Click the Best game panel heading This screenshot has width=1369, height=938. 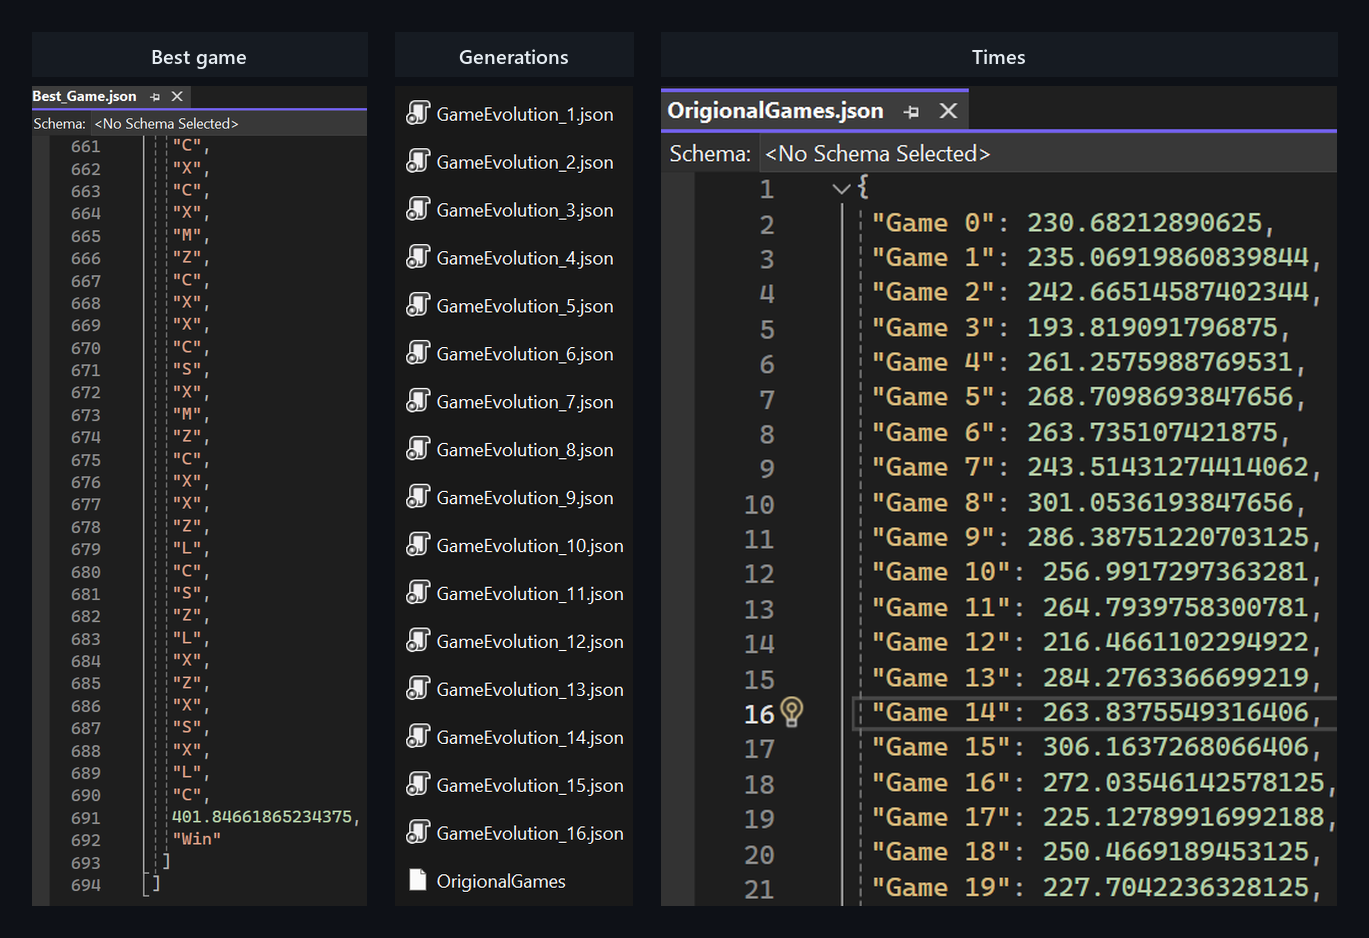pos(199,57)
